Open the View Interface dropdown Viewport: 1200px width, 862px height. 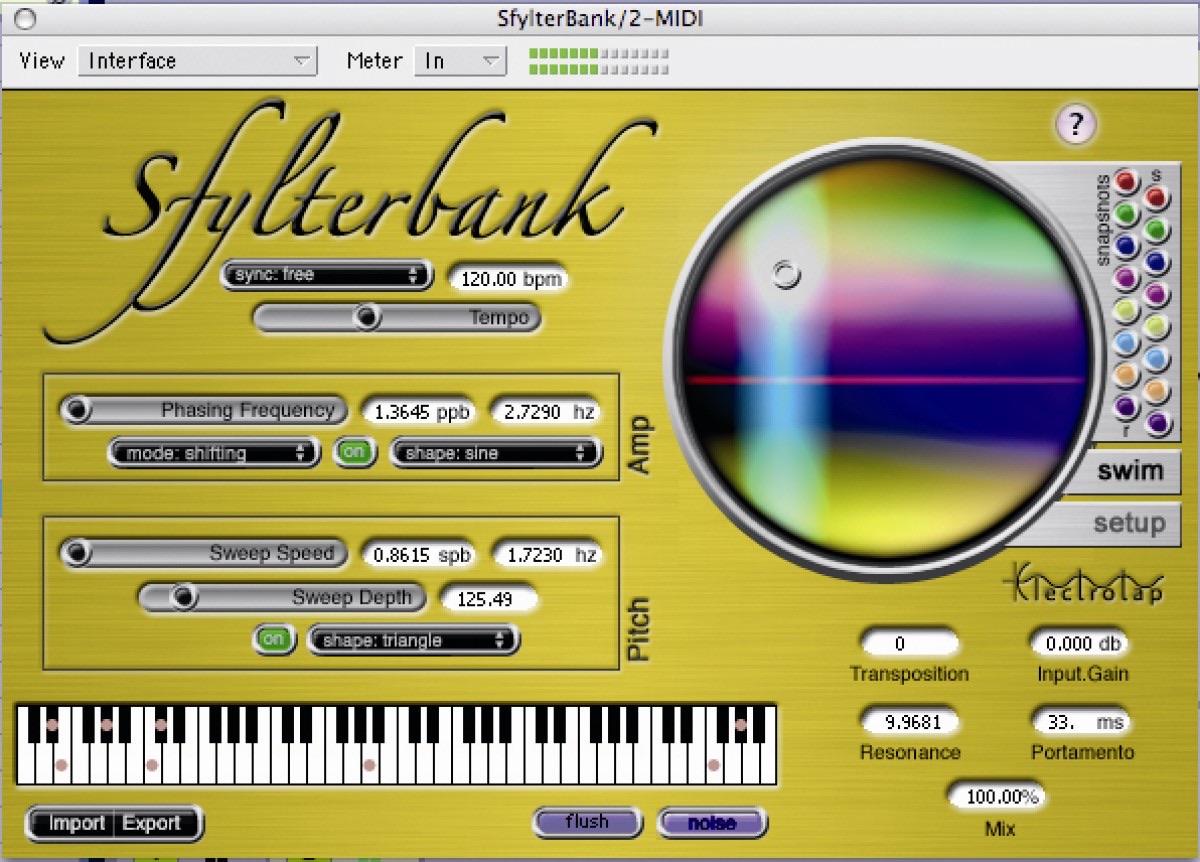point(198,61)
